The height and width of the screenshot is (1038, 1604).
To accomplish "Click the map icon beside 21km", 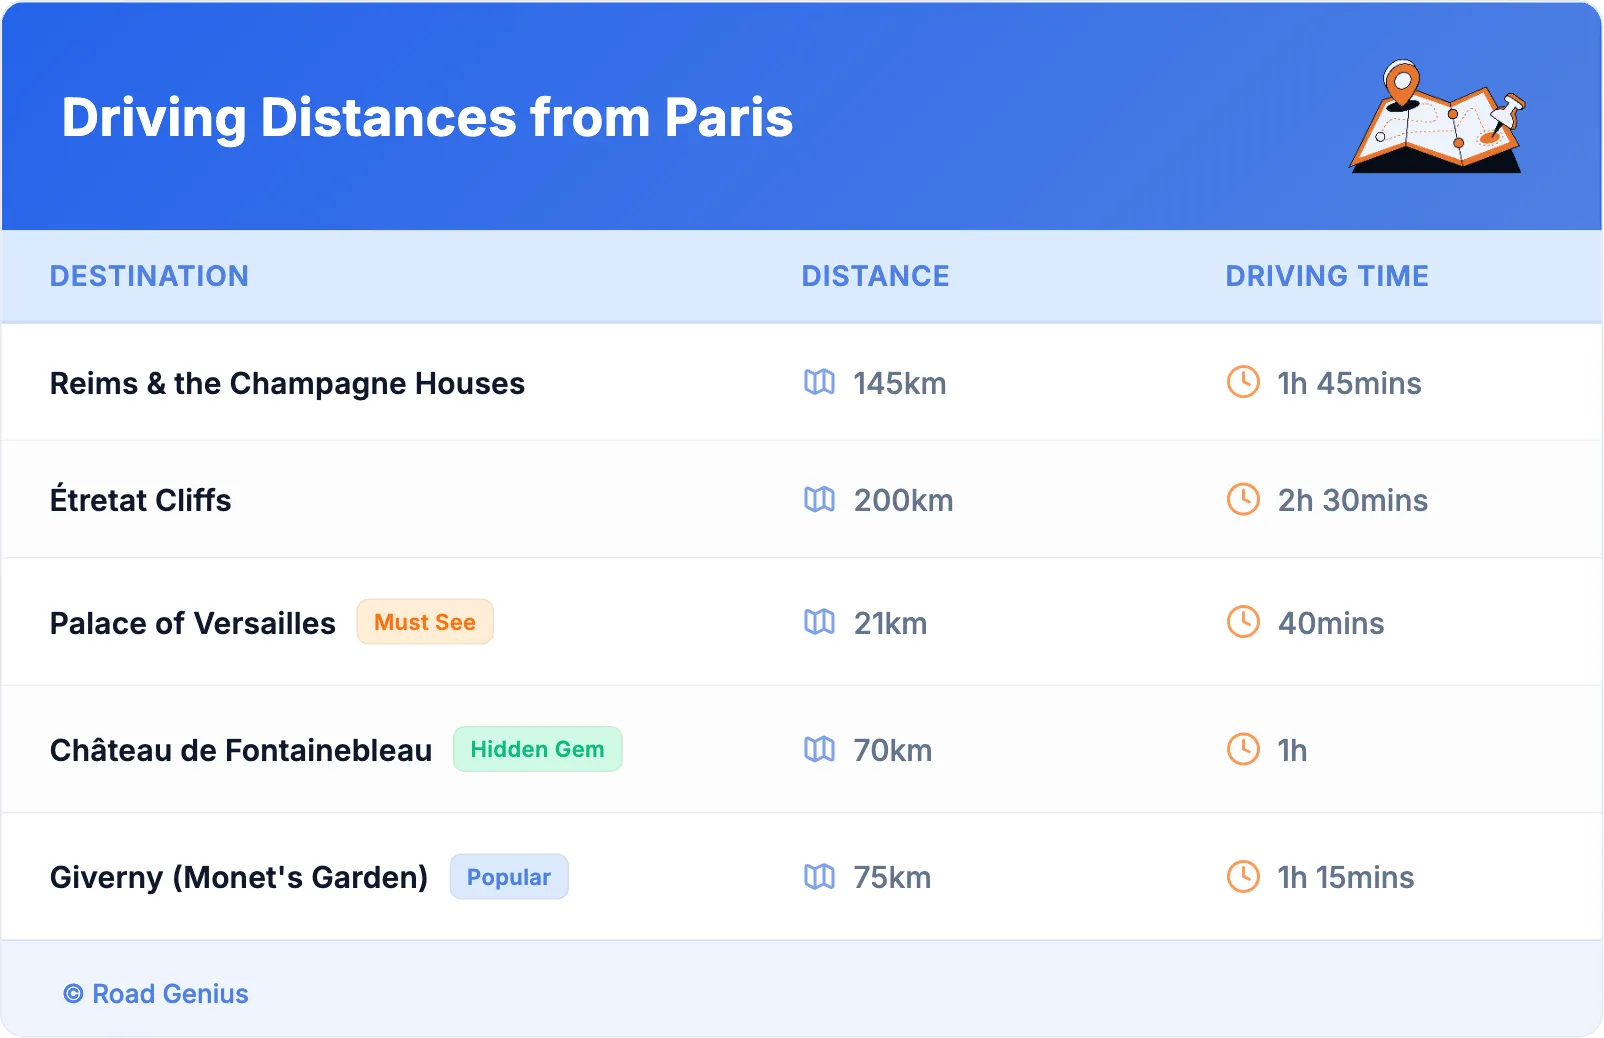I will pos(819,622).
